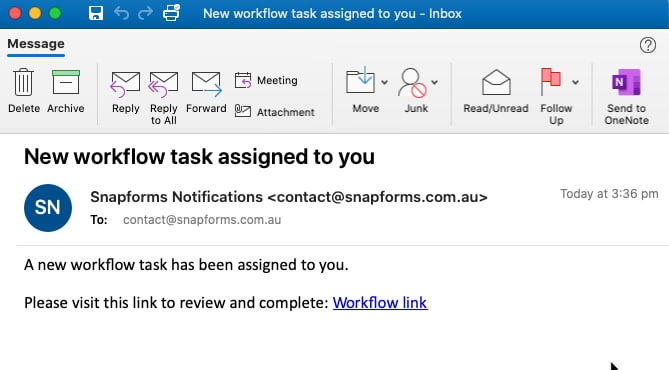Open the Workflow link in email body
669x370 pixels.
tap(380, 303)
